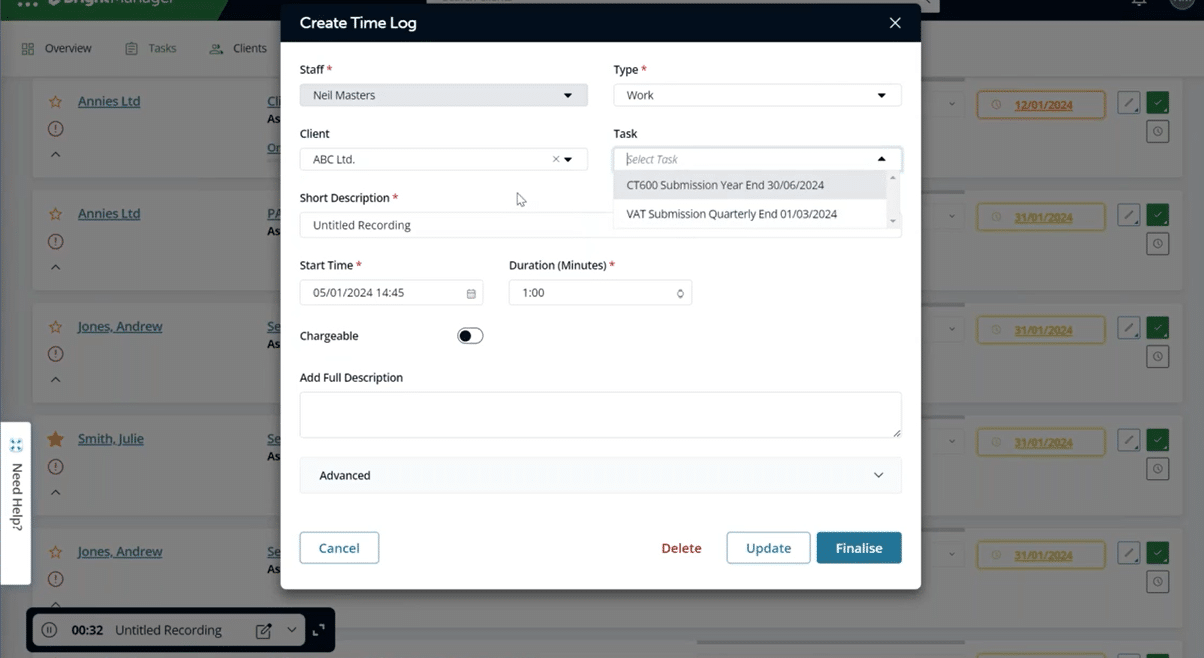Click the green checkmark icon on the top row

1157,101
